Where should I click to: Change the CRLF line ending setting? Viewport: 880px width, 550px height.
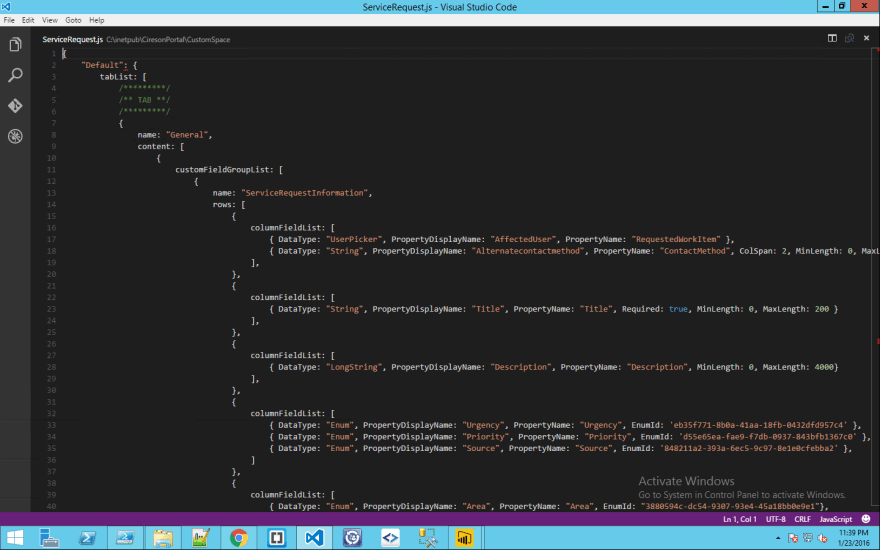coord(803,520)
